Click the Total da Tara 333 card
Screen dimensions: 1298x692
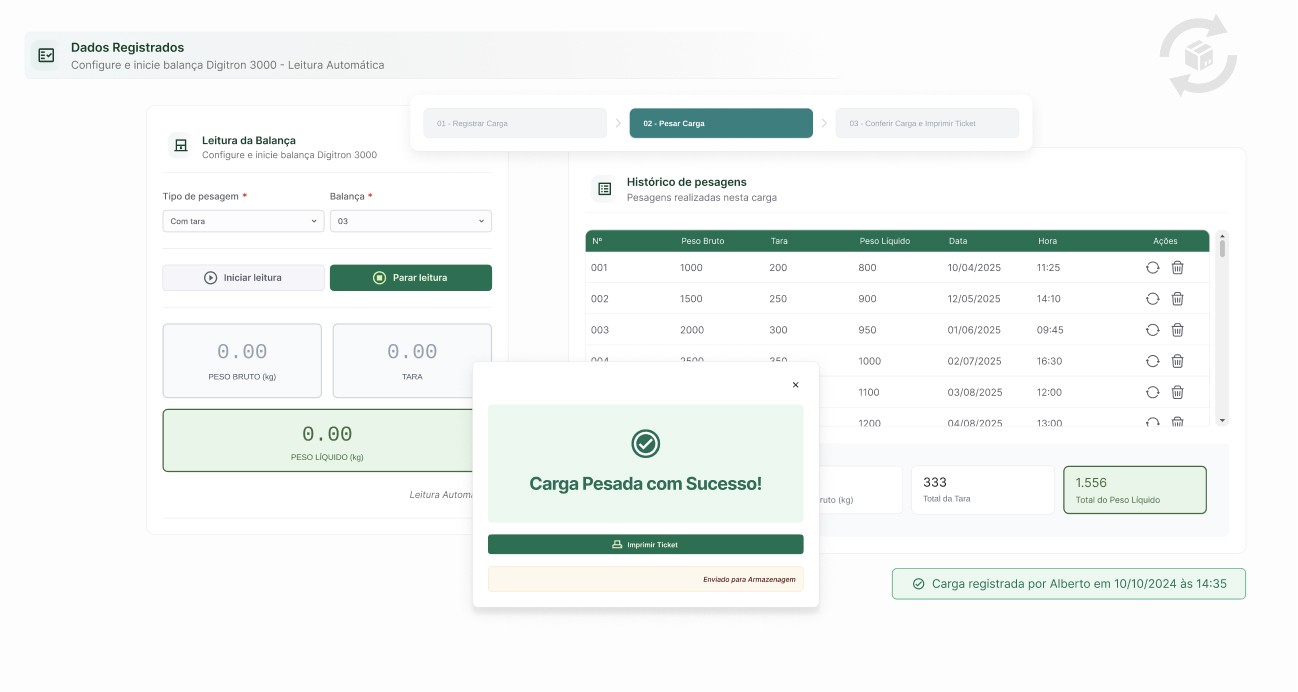[x=982, y=490]
